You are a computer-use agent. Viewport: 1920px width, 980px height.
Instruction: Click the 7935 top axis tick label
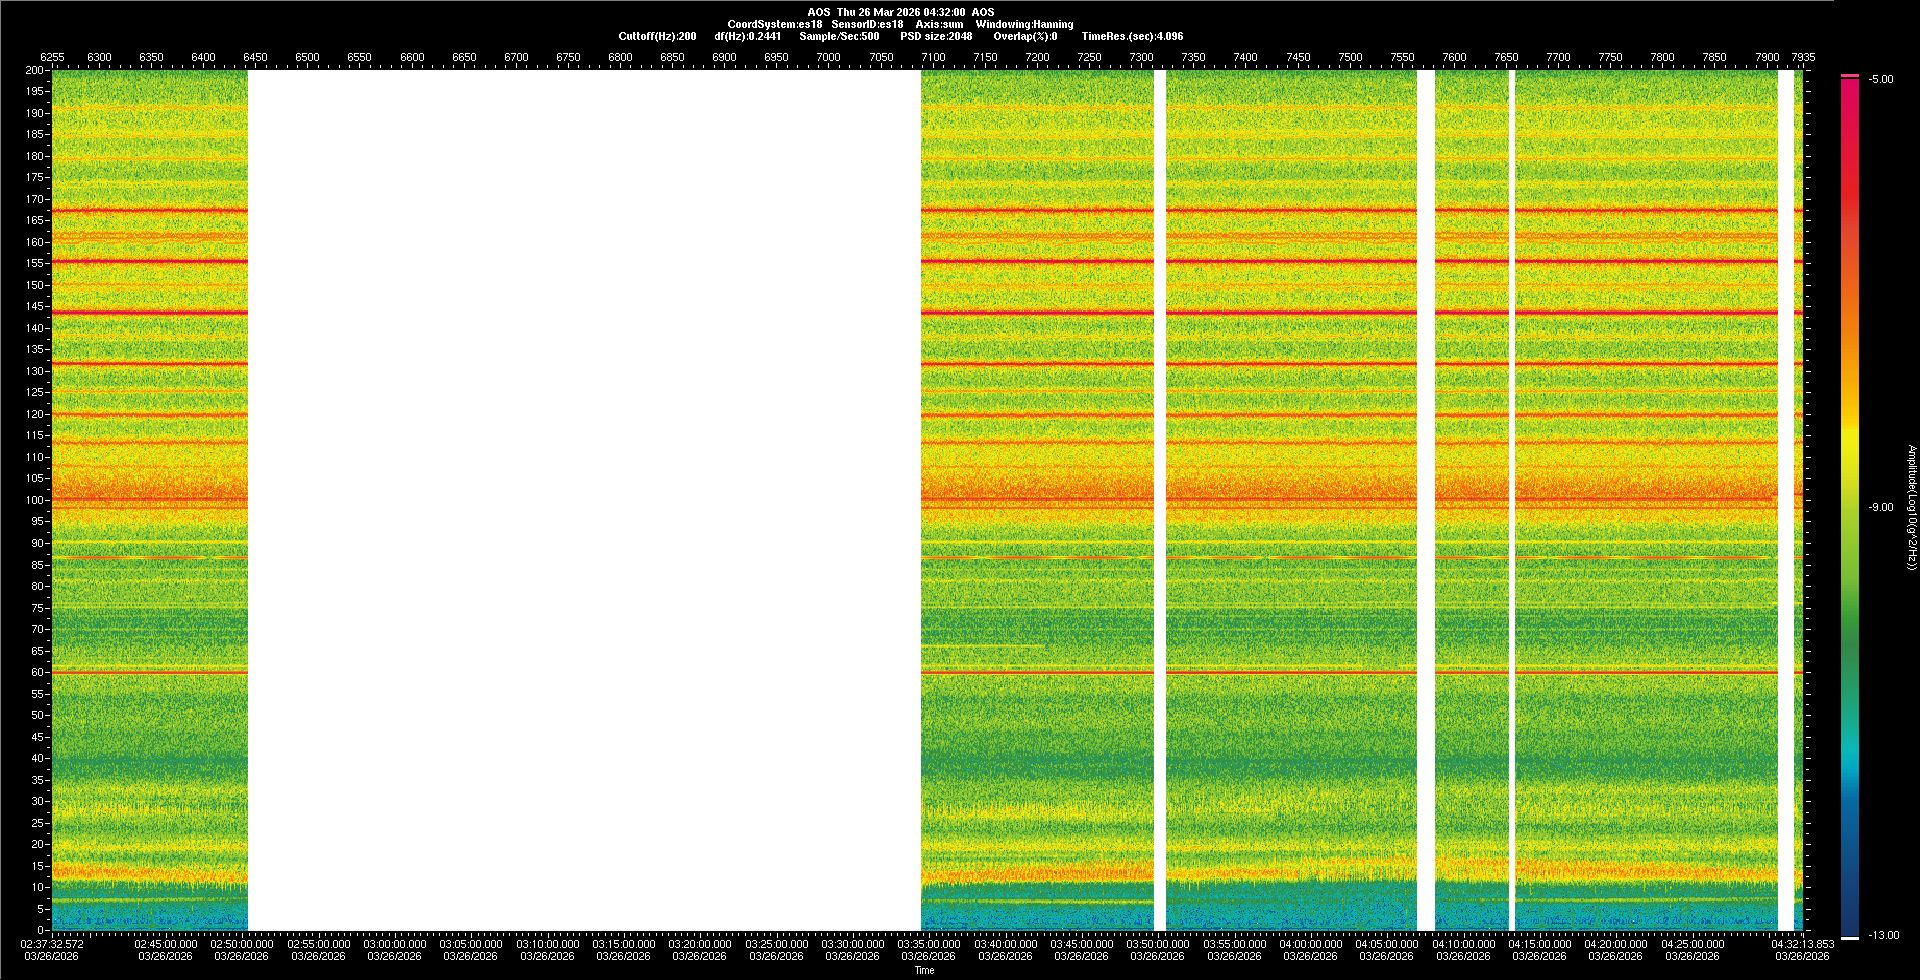tap(1803, 57)
